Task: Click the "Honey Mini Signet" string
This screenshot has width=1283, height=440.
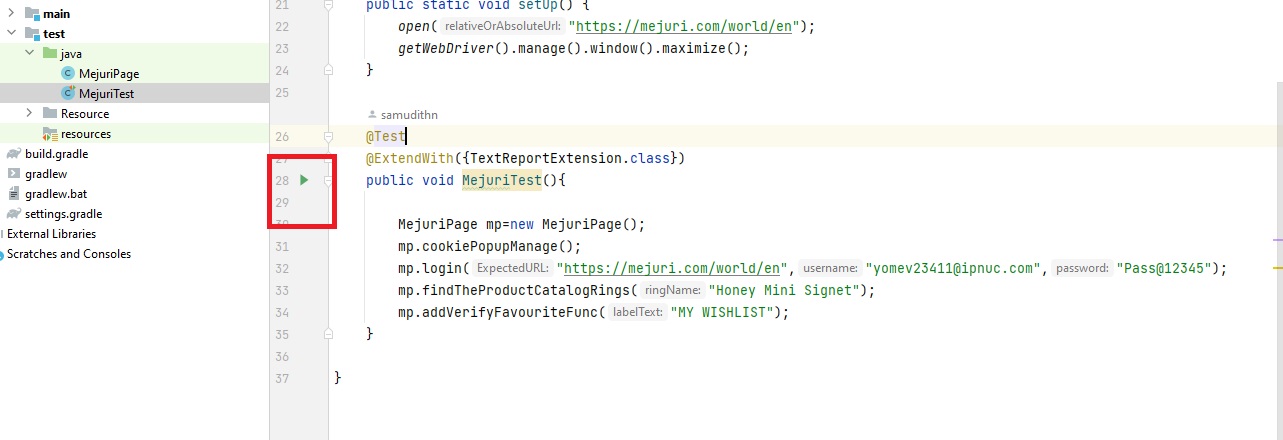Action: tap(783, 290)
